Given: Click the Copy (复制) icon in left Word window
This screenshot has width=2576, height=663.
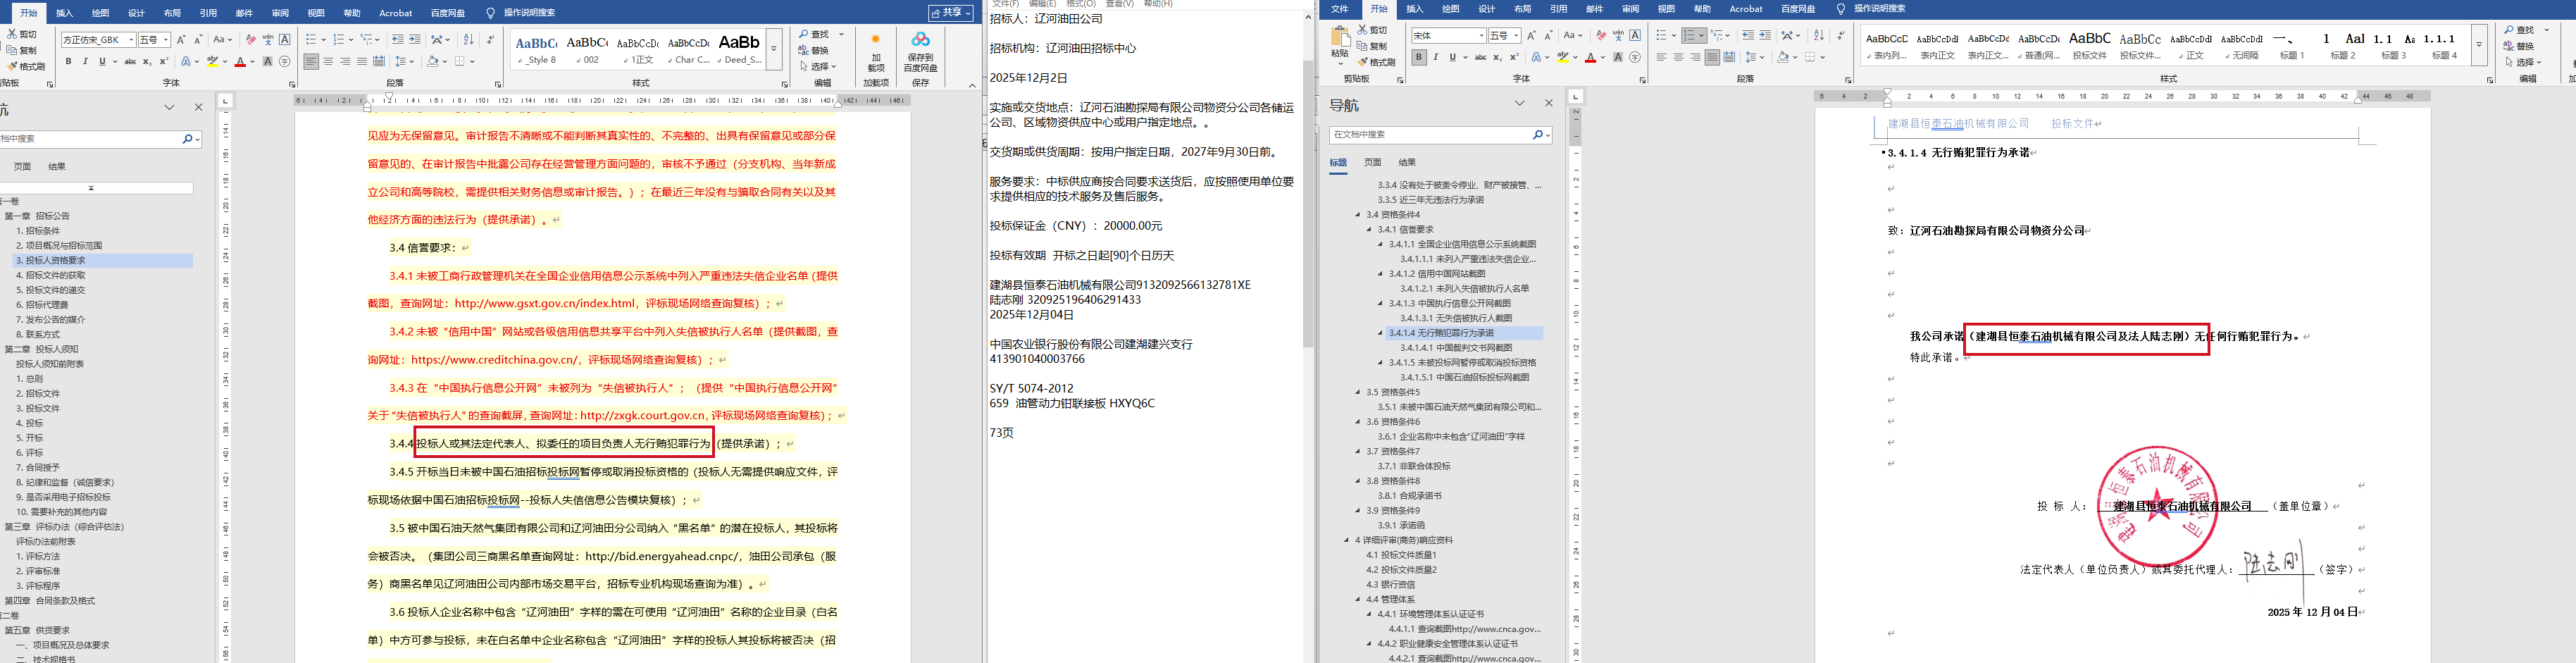Looking at the screenshot, I should click(11, 50).
